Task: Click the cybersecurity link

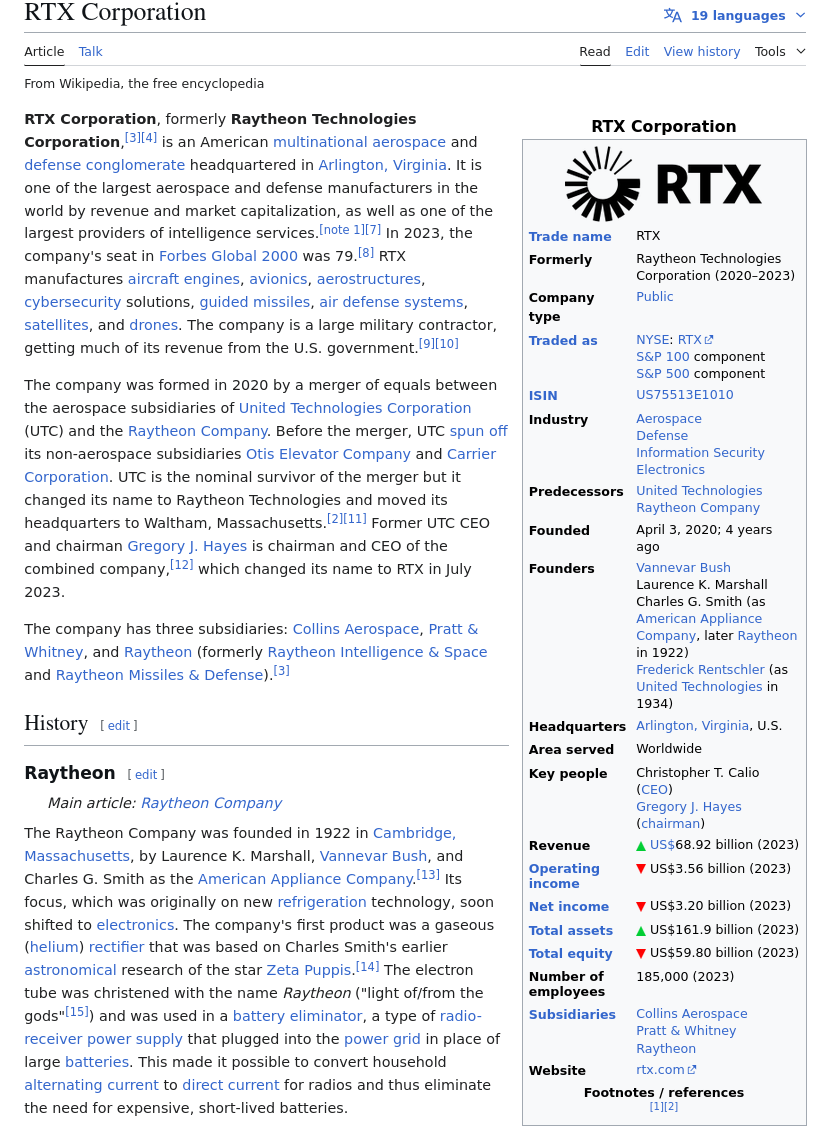Action: point(72,302)
